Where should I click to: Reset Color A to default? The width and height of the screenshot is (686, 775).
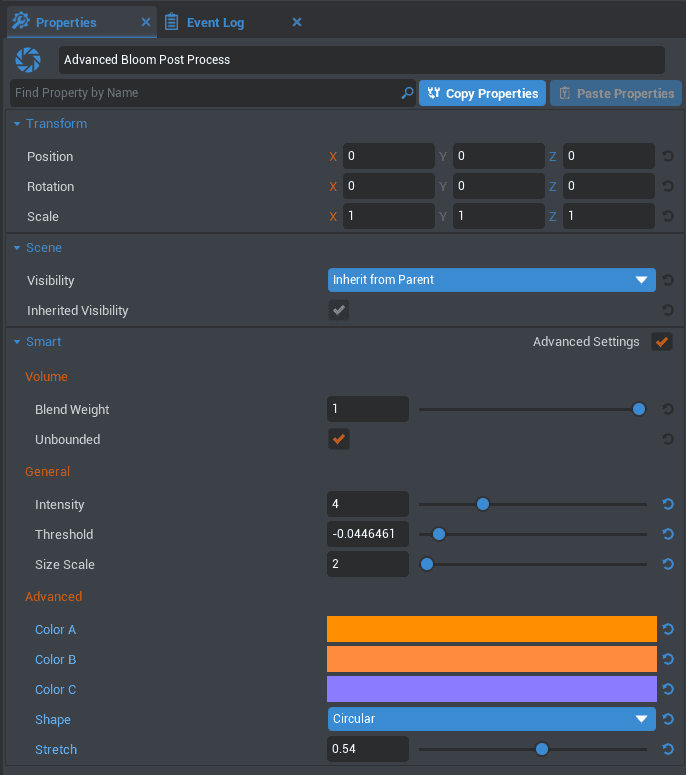pos(668,630)
